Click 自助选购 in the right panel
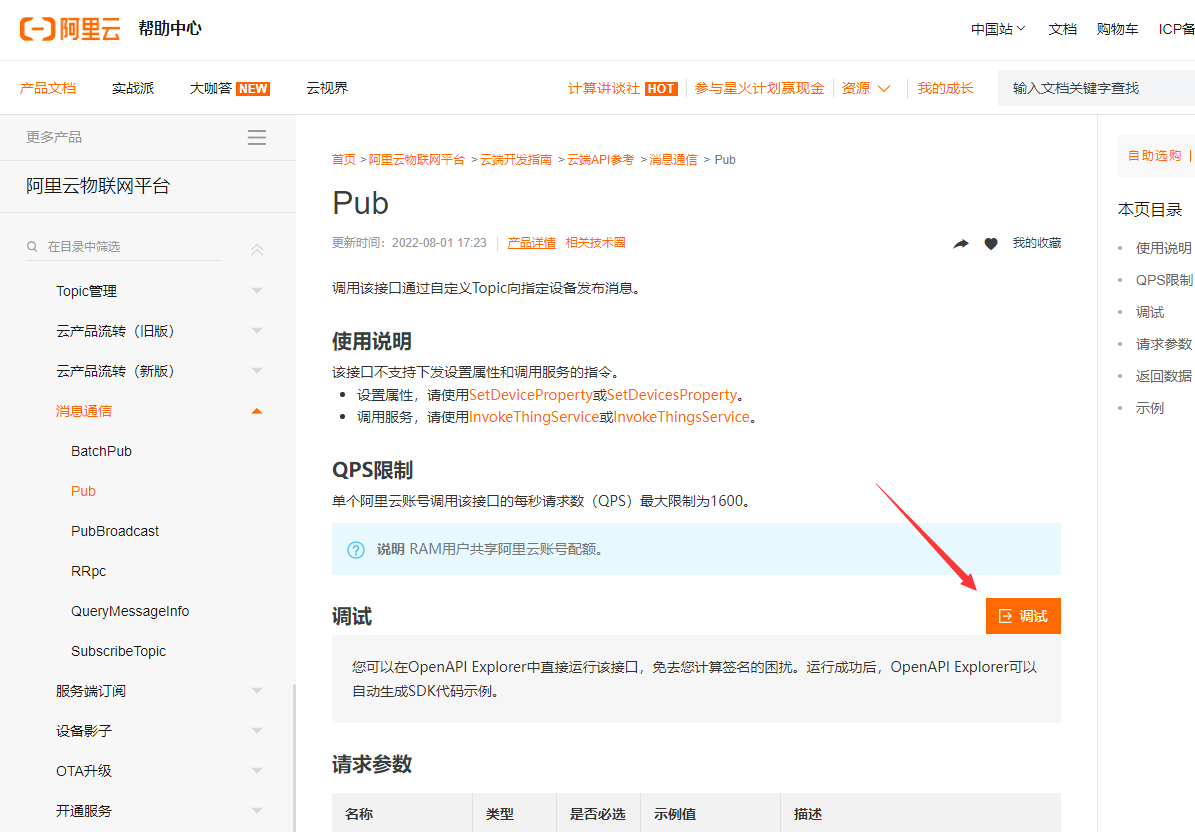Screen dimensions: 1195x832 [x=1154, y=155]
